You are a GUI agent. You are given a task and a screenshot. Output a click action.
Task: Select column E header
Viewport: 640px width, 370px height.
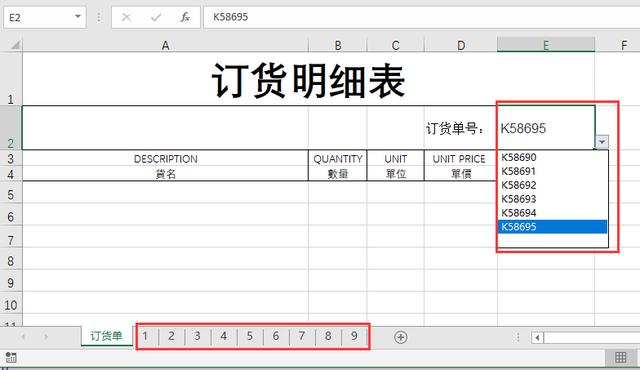coord(546,44)
